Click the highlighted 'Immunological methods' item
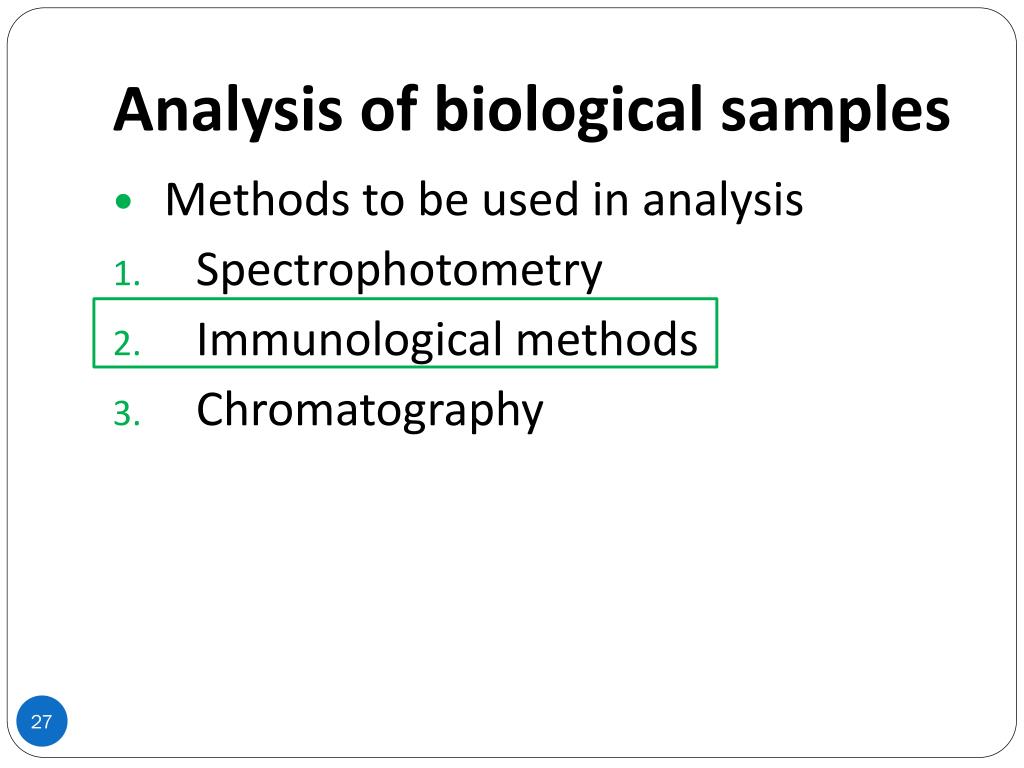The width and height of the screenshot is (1024, 768). tap(447, 339)
